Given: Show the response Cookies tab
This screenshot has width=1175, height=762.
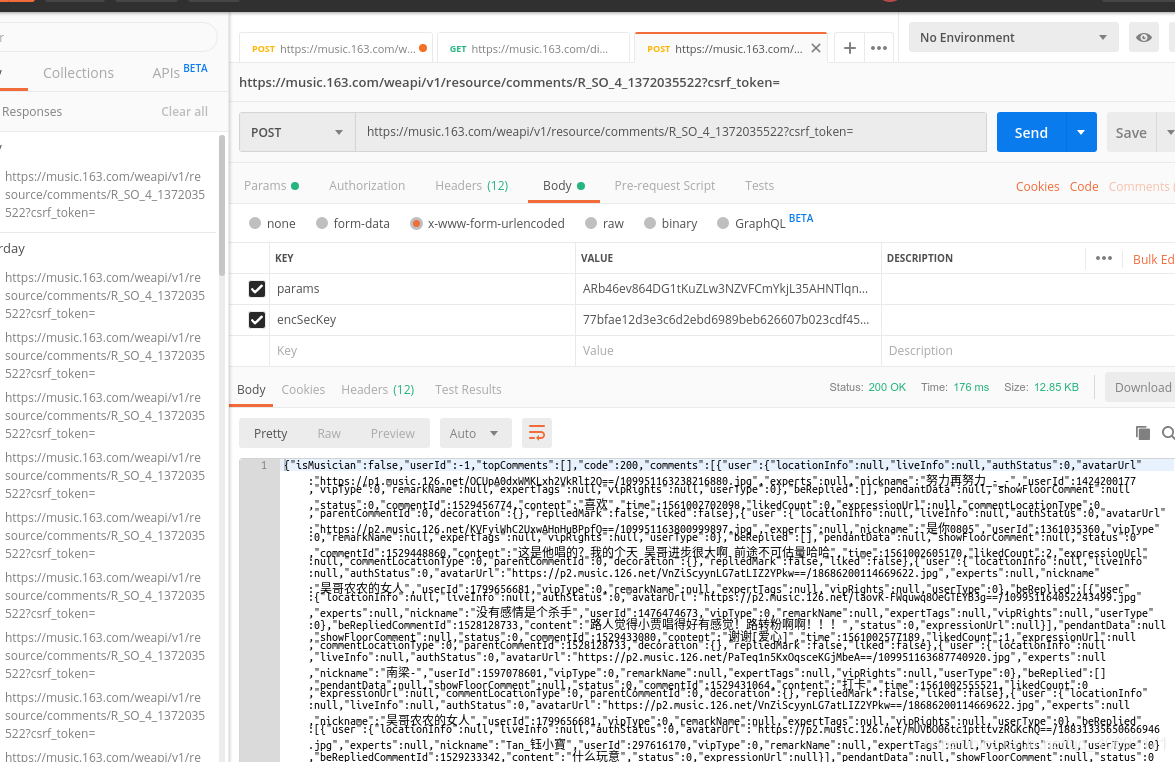Looking at the screenshot, I should tap(303, 390).
